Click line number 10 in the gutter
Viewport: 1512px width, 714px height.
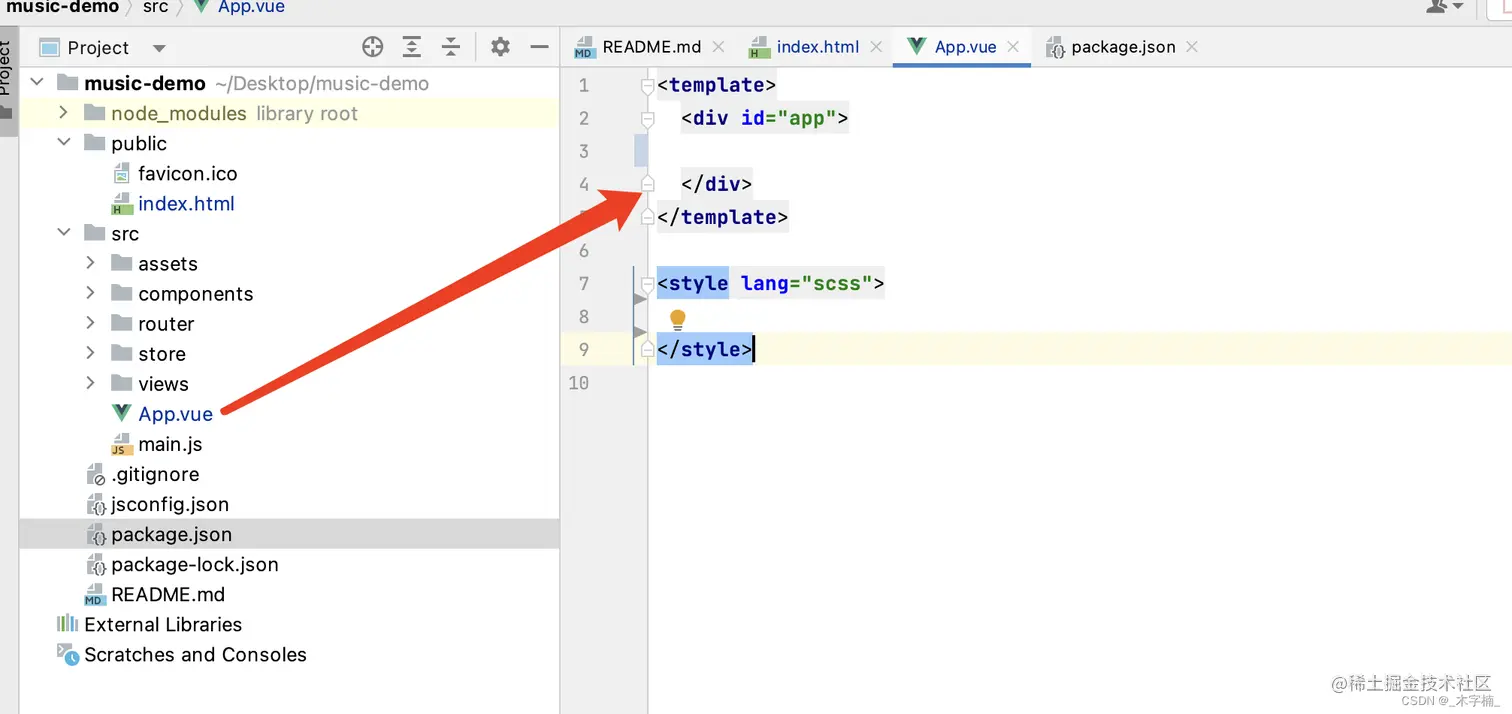[x=578, y=382]
